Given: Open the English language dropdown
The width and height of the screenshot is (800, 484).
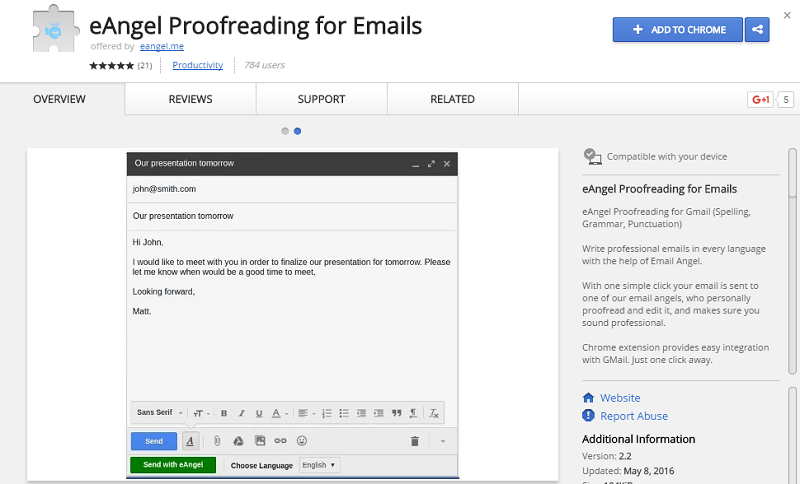Looking at the screenshot, I should tap(320, 465).
